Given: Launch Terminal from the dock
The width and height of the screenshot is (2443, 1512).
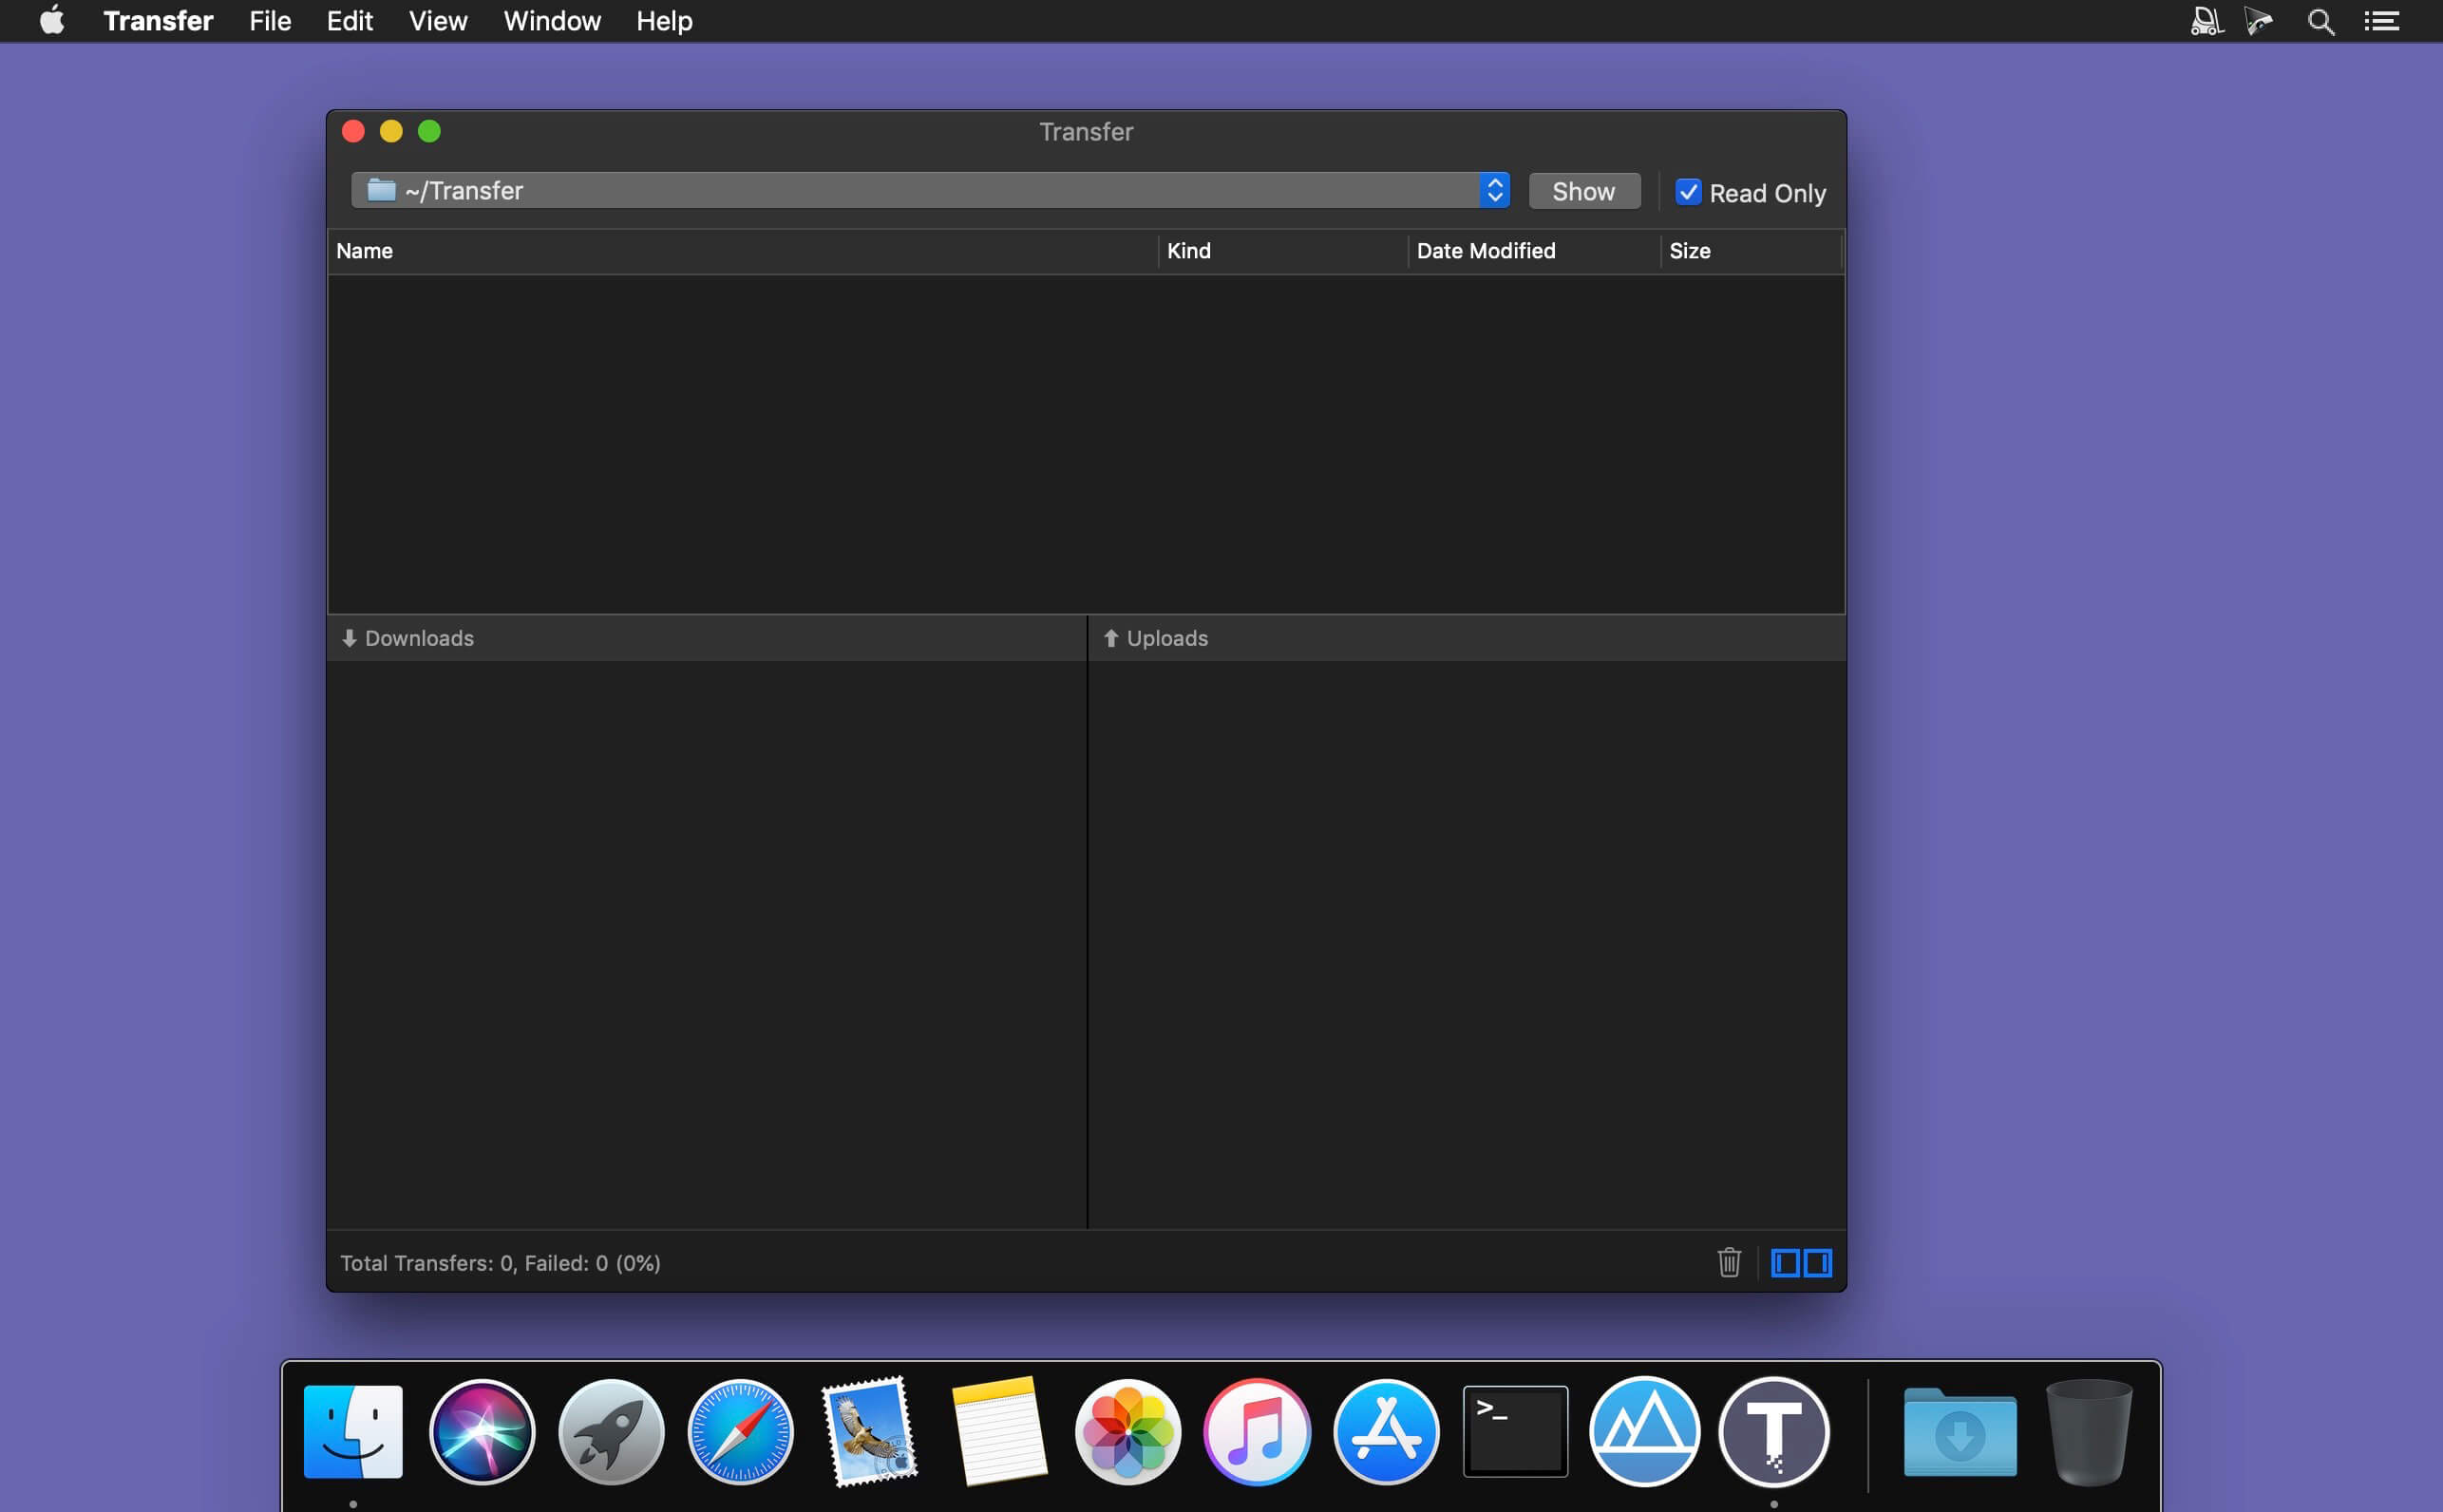Looking at the screenshot, I should pyautogui.click(x=1515, y=1431).
